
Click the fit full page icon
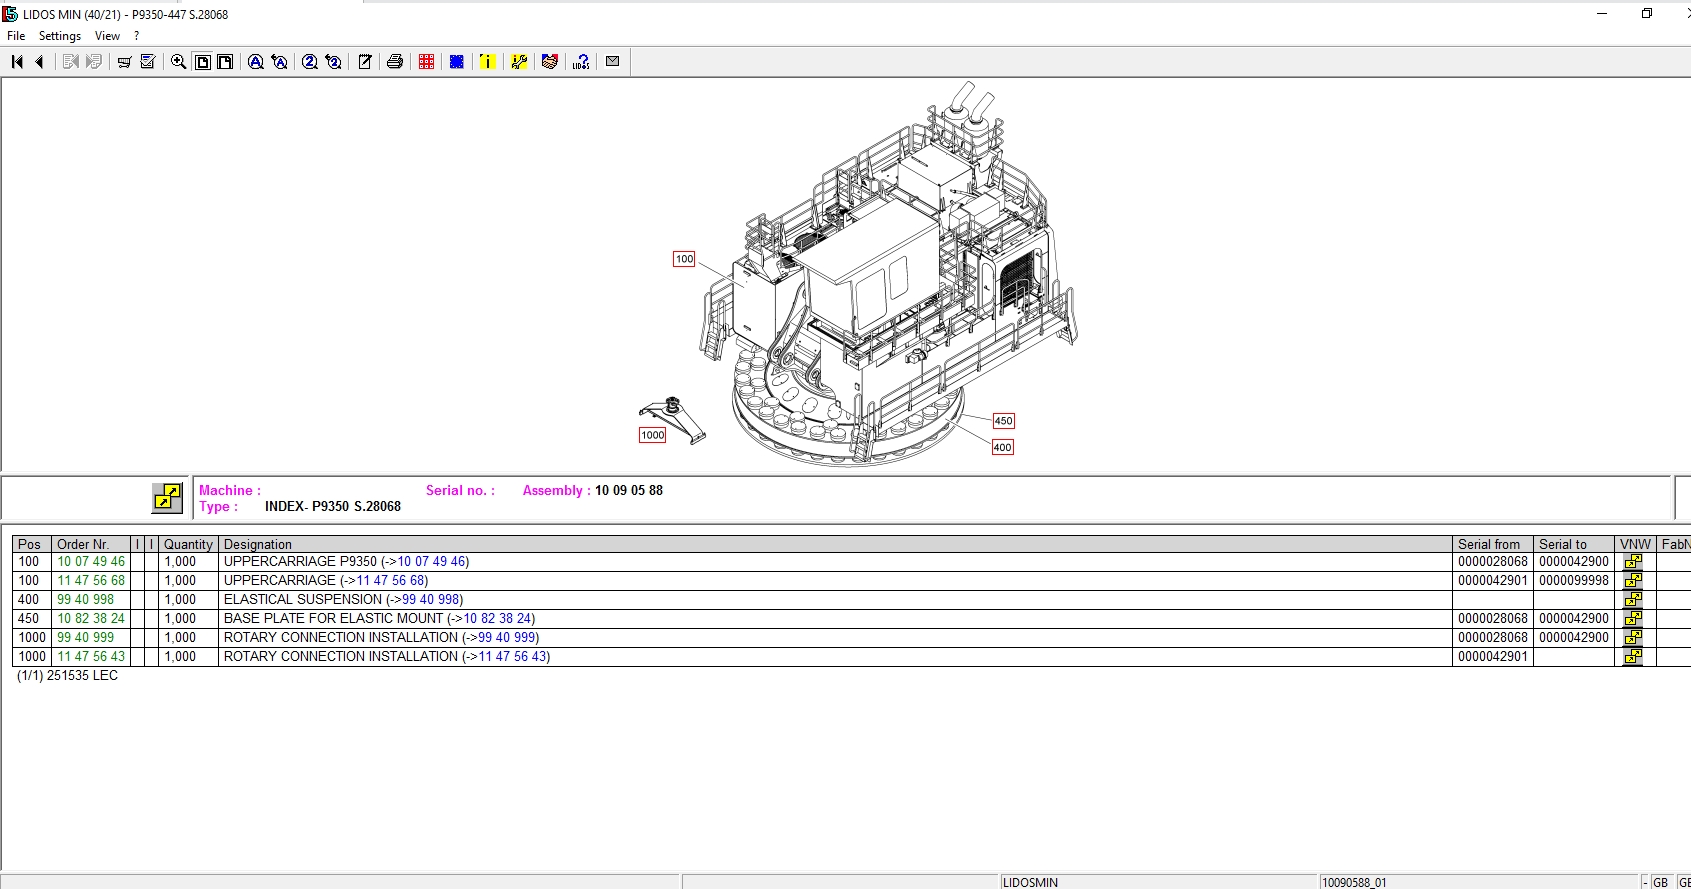203,62
